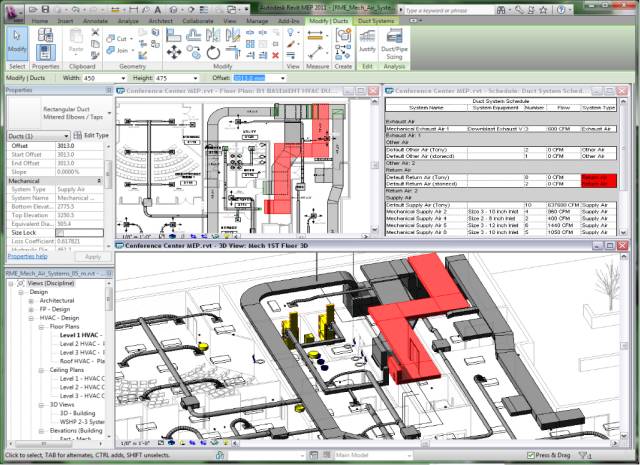This screenshot has width=640, height=465.
Task: Click the binoculars search icon
Action: pyautogui.click(x=501, y=10)
